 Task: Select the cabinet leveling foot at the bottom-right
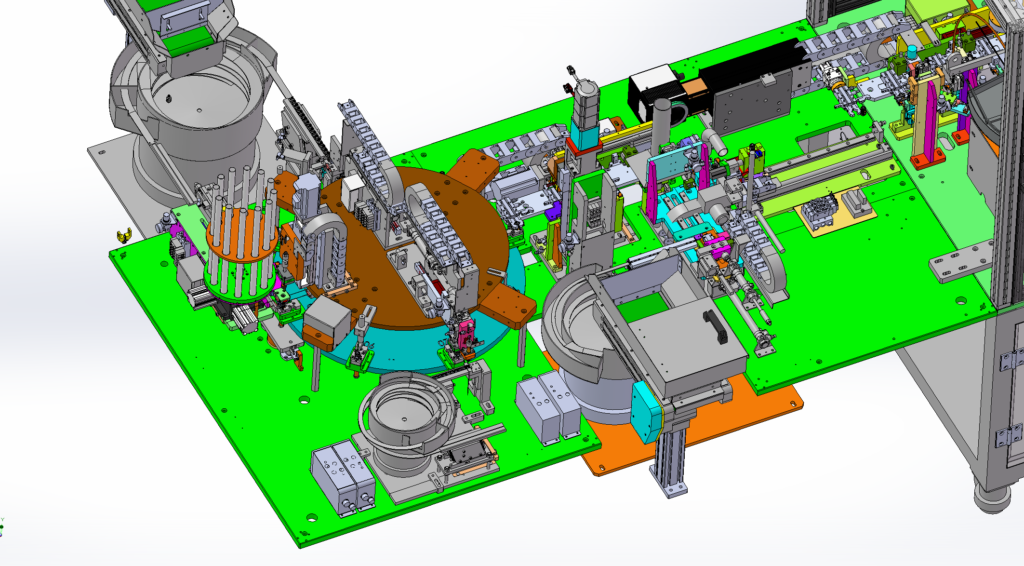coord(993,500)
